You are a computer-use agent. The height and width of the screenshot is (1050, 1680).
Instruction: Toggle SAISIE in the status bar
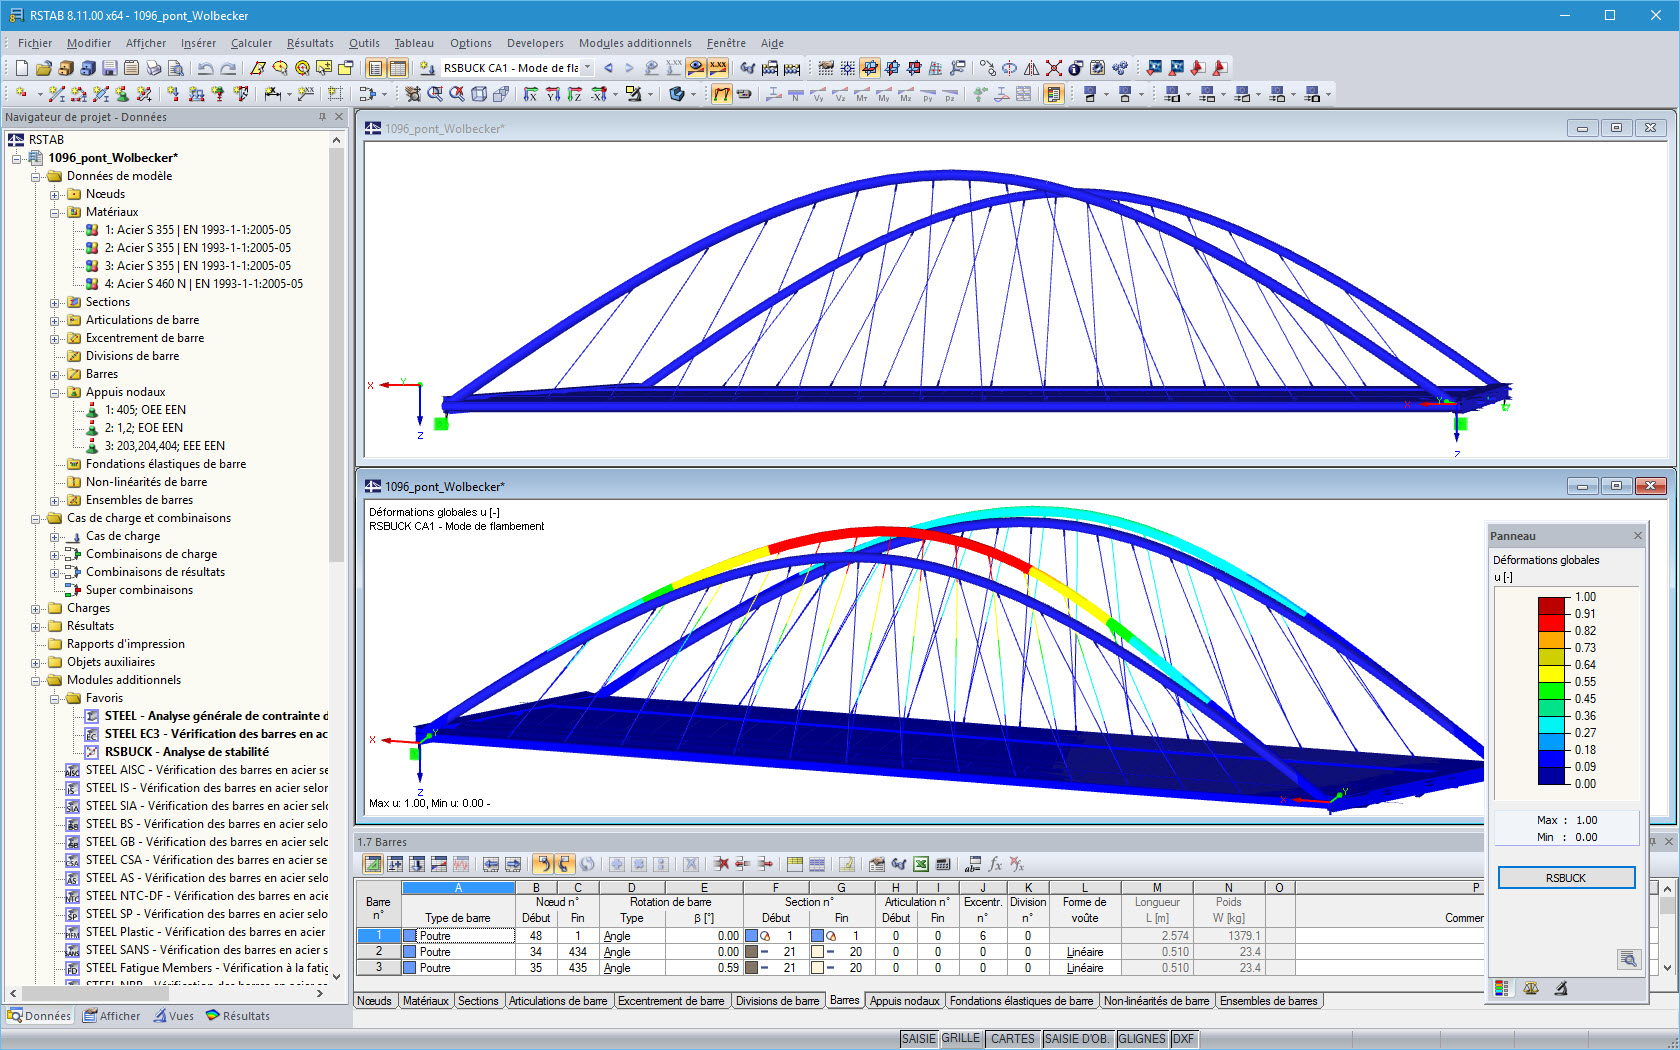(918, 1039)
